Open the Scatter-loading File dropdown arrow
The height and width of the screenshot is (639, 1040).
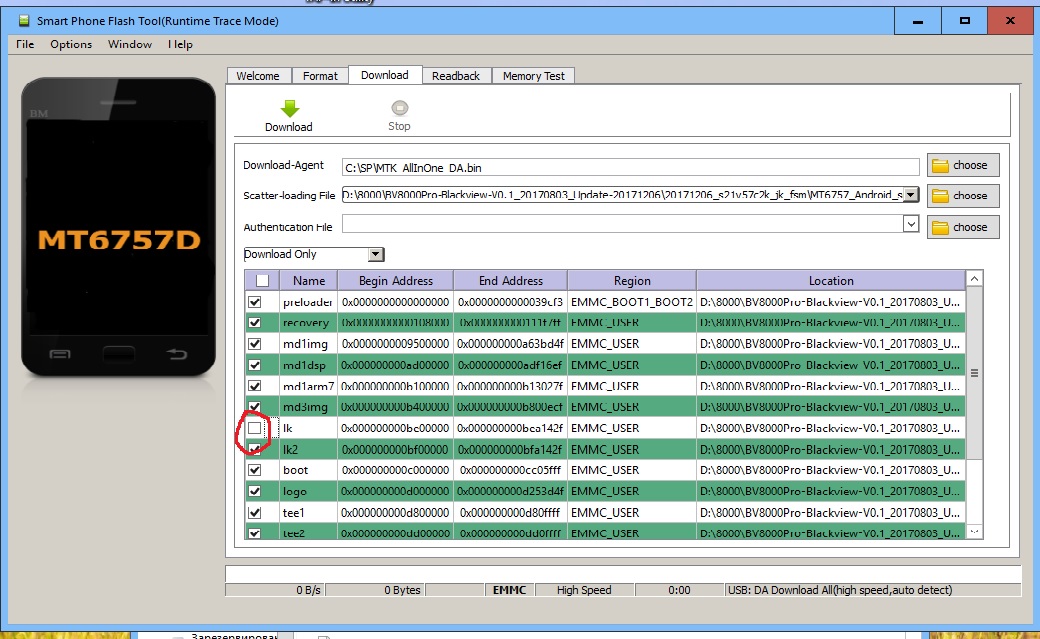click(911, 195)
